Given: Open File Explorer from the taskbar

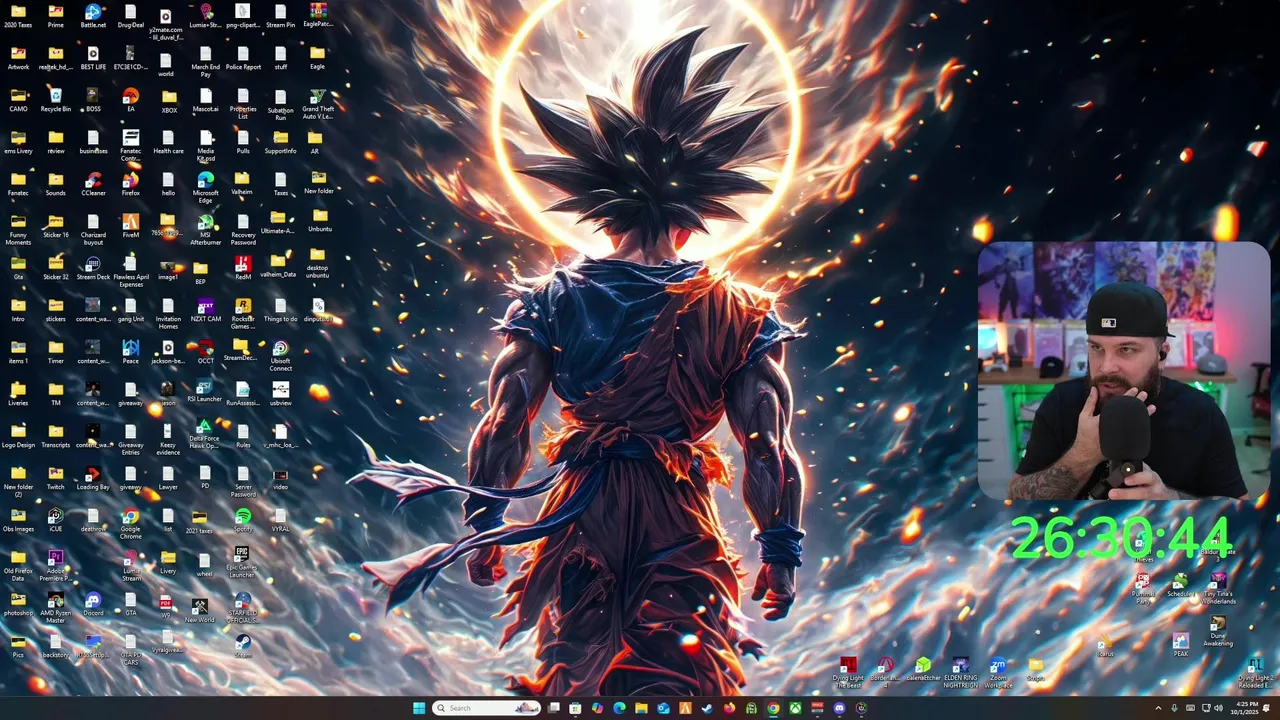Looking at the screenshot, I should [641, 708].
